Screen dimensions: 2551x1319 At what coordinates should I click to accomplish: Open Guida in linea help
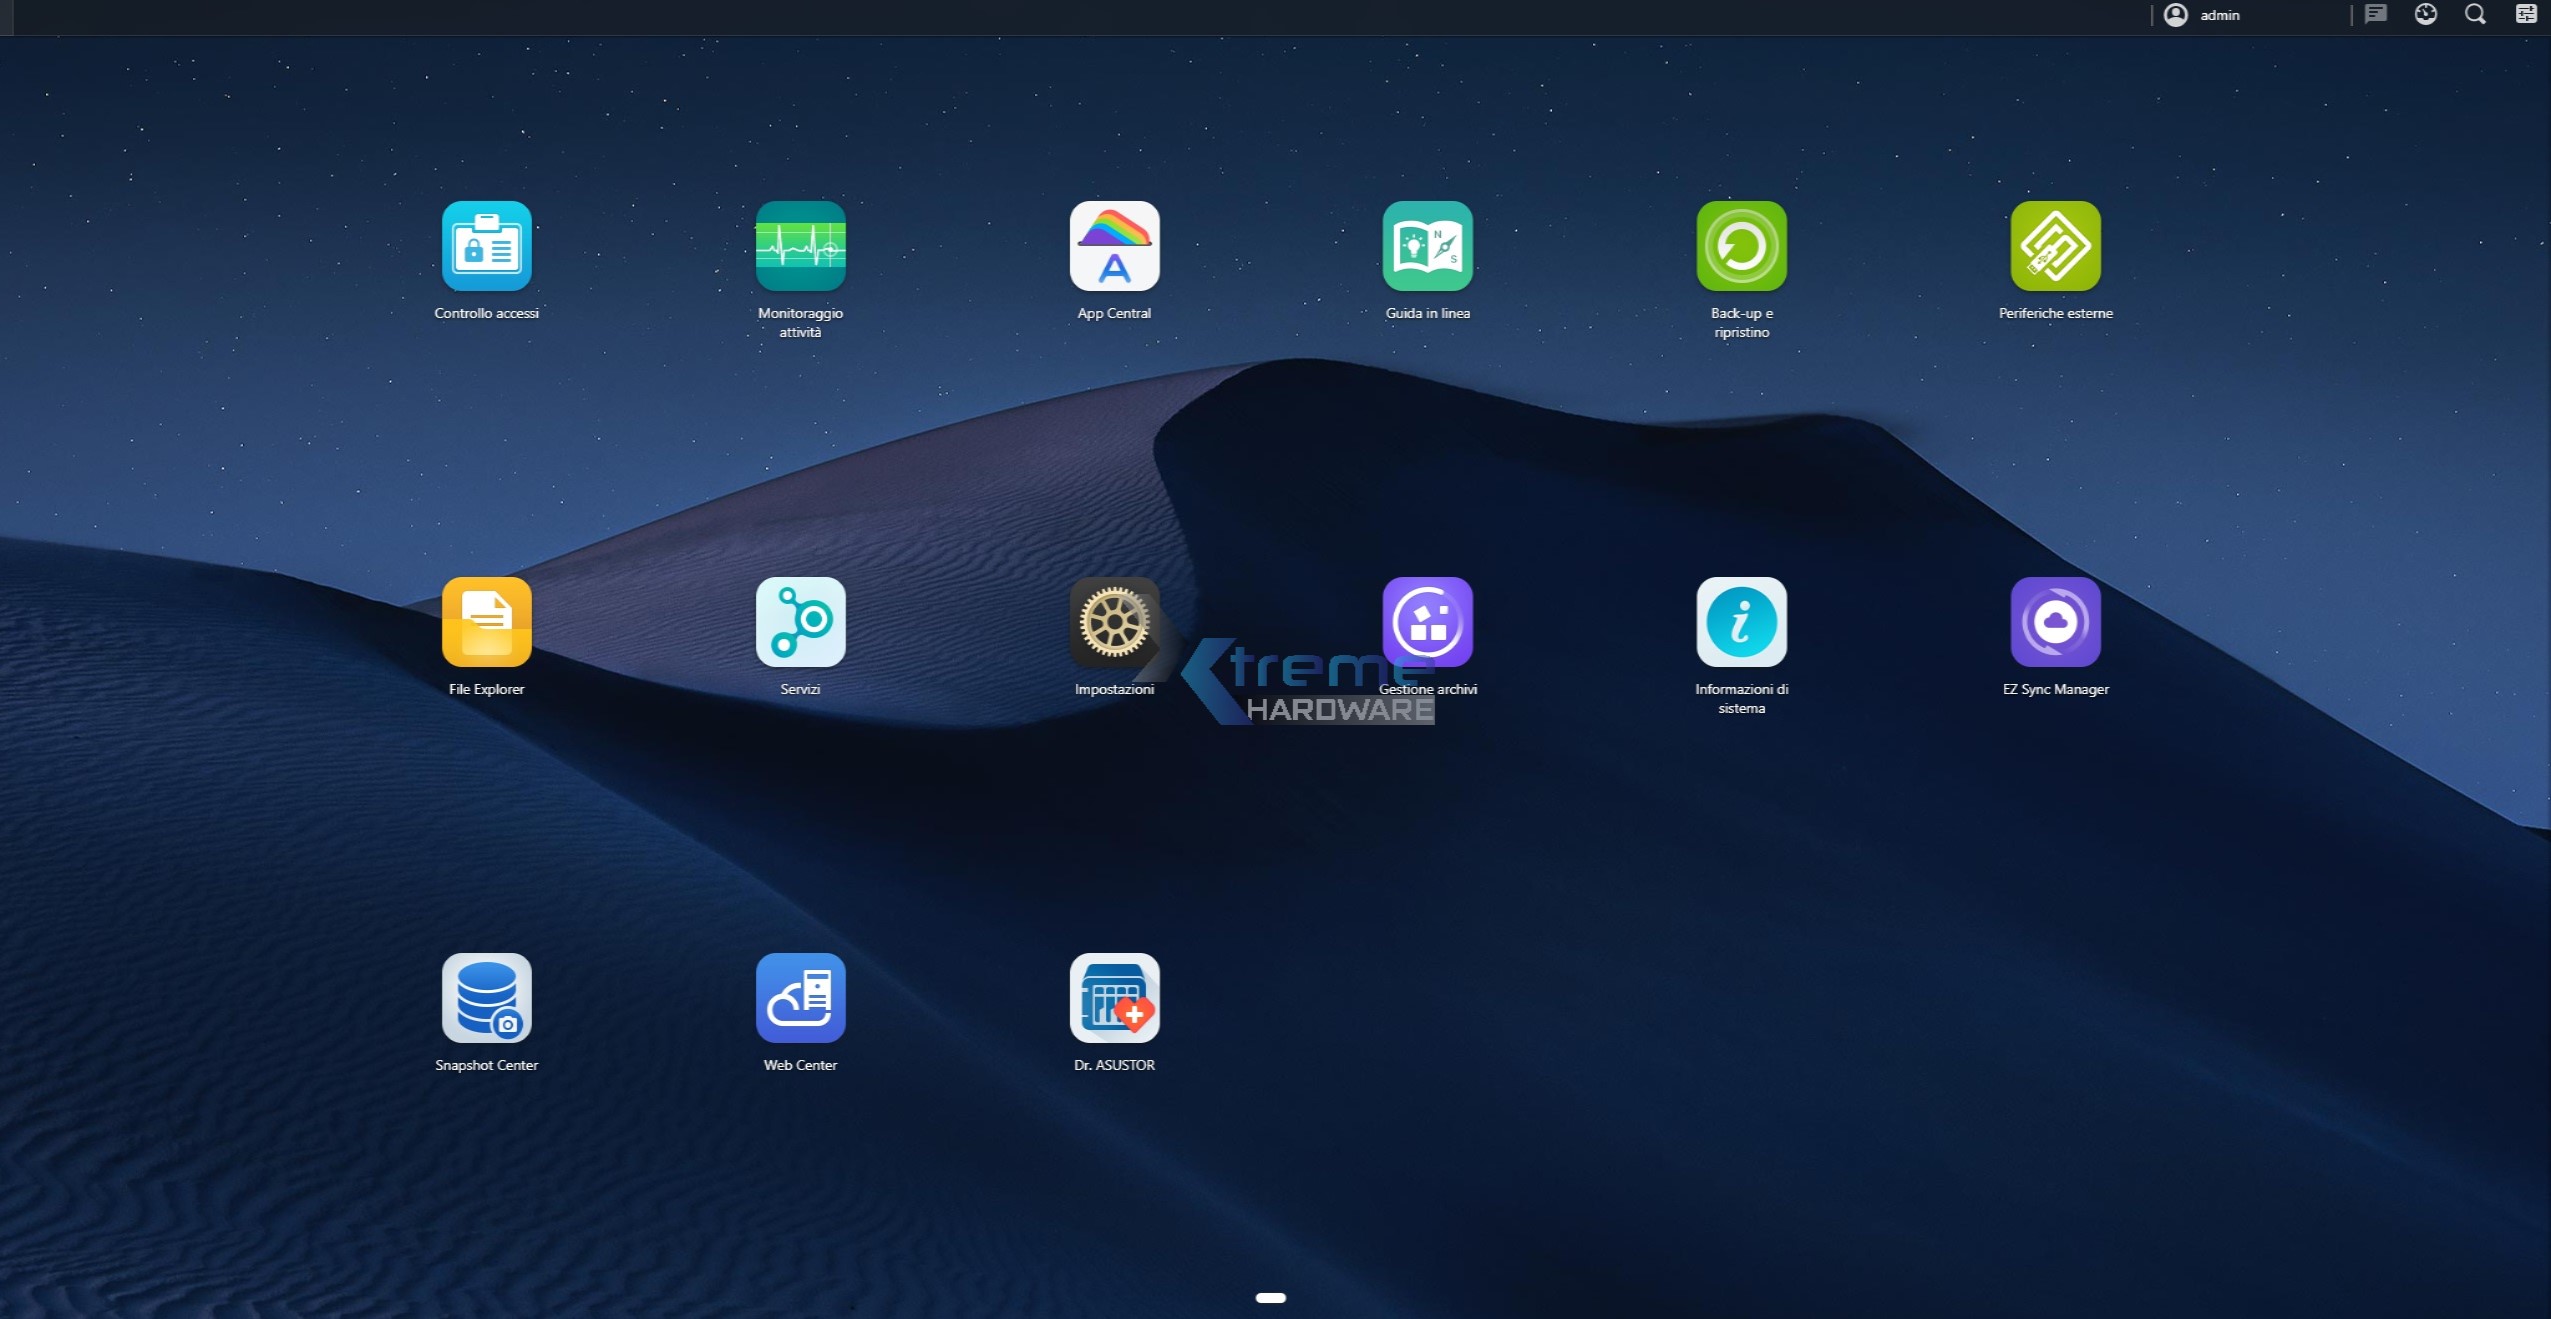pos(1427,246)
